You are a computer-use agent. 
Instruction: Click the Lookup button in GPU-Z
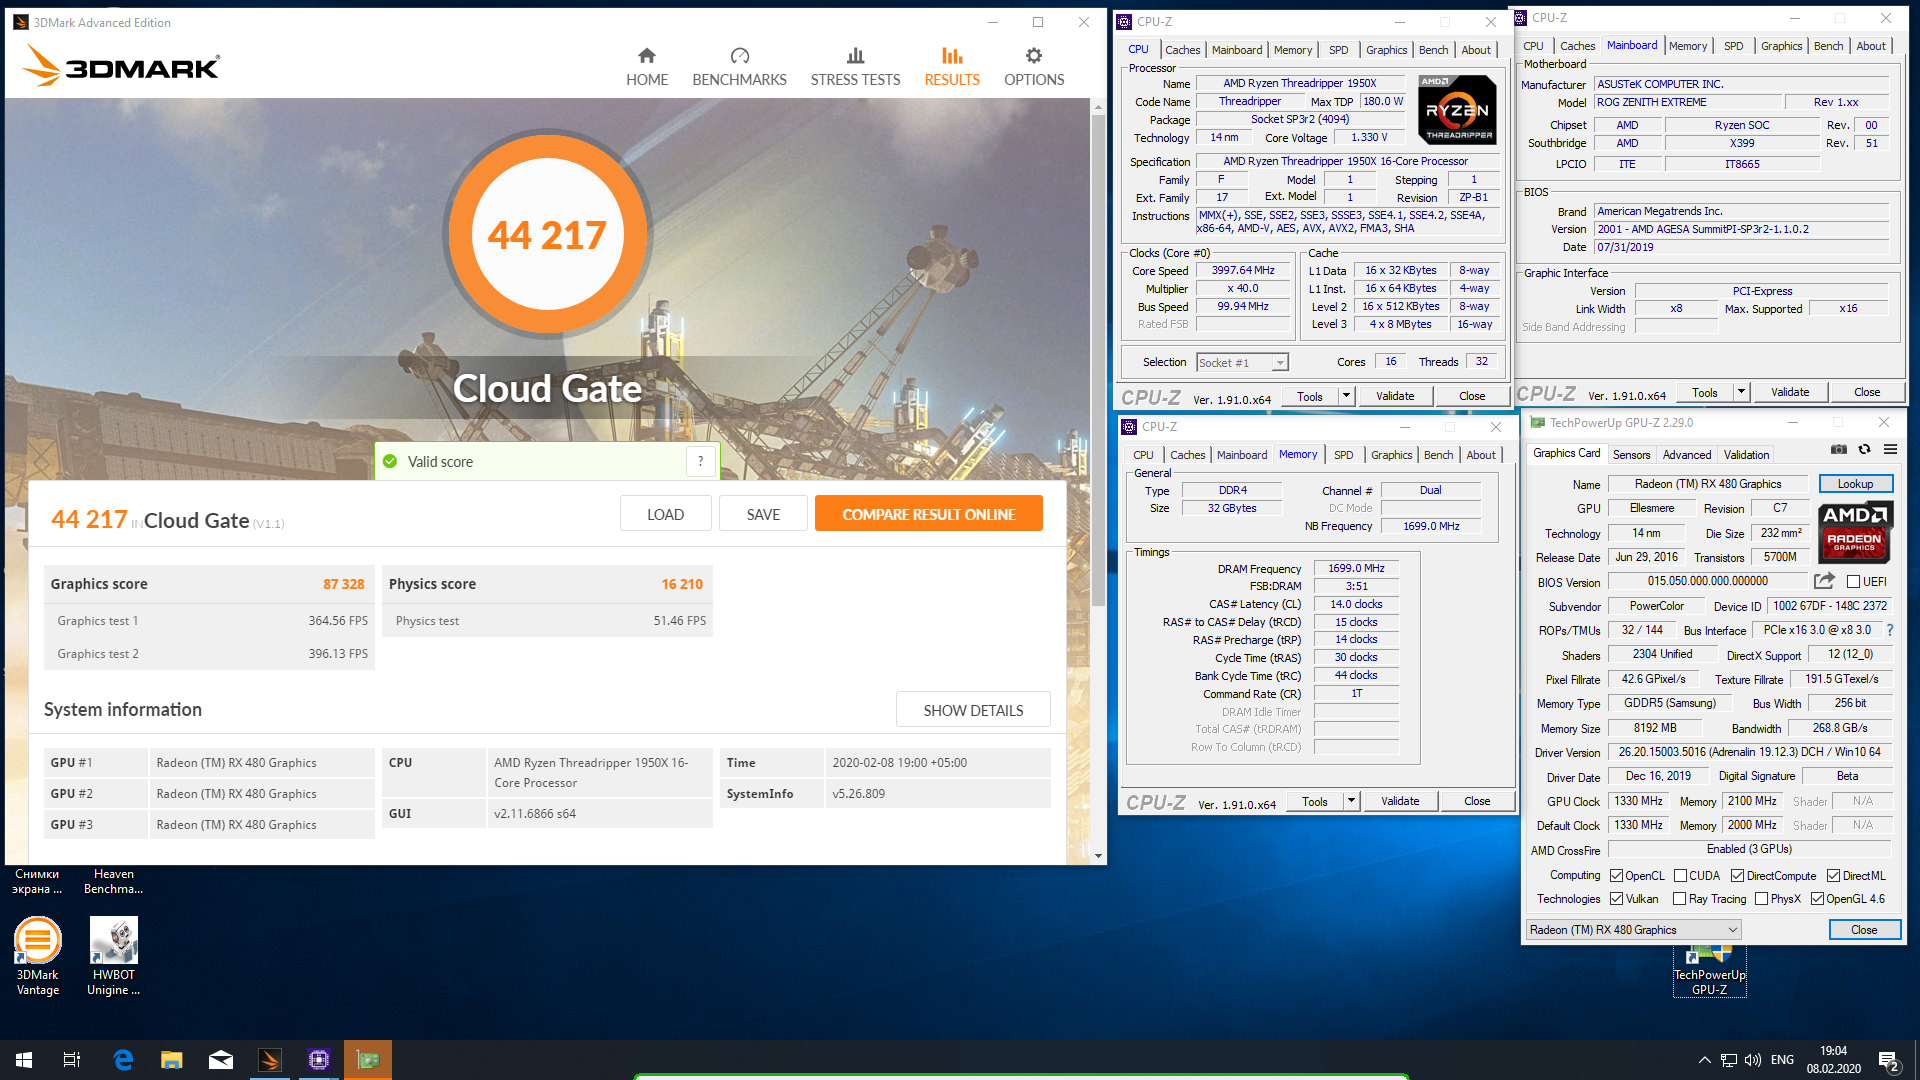pos(1855,484)
